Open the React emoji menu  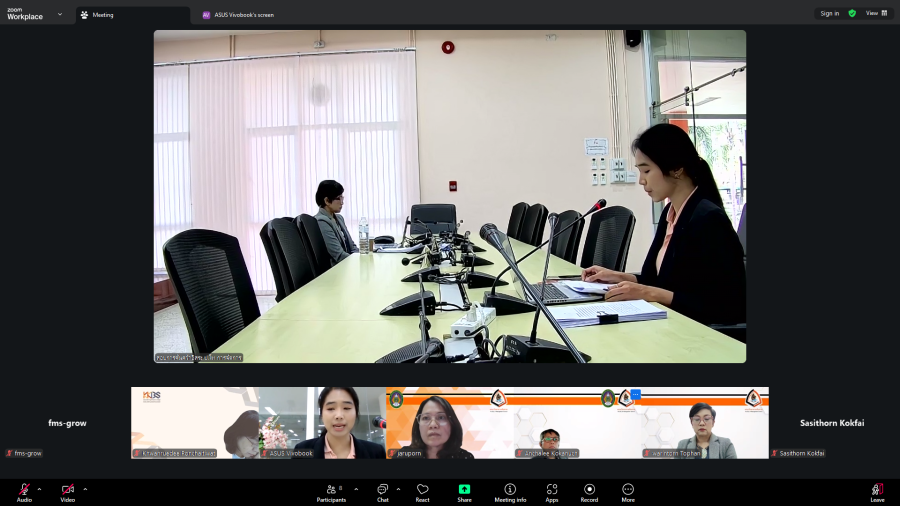(422, 491)
